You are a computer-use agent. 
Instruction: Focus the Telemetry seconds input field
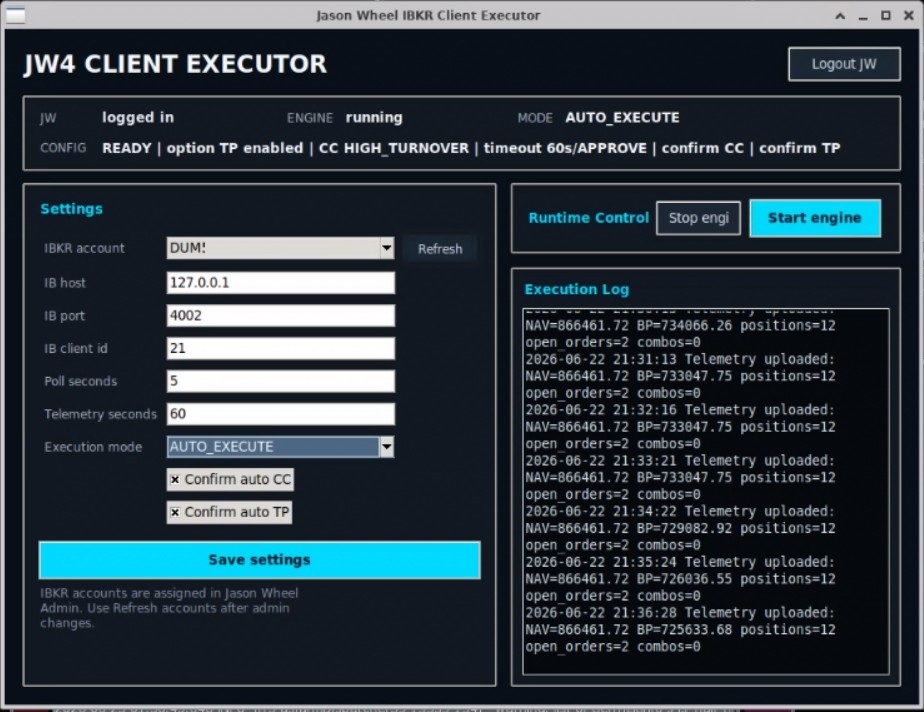[280, 414]
